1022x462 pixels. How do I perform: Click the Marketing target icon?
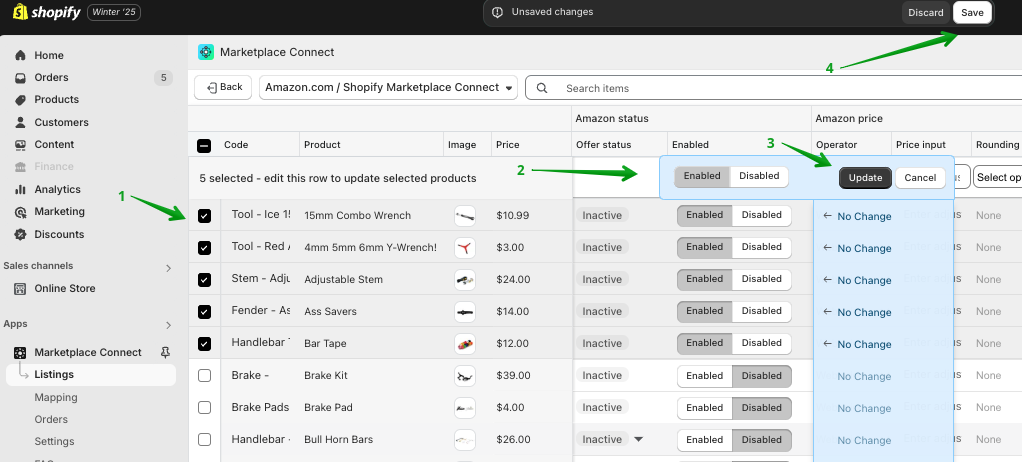(x=20, y=212)
